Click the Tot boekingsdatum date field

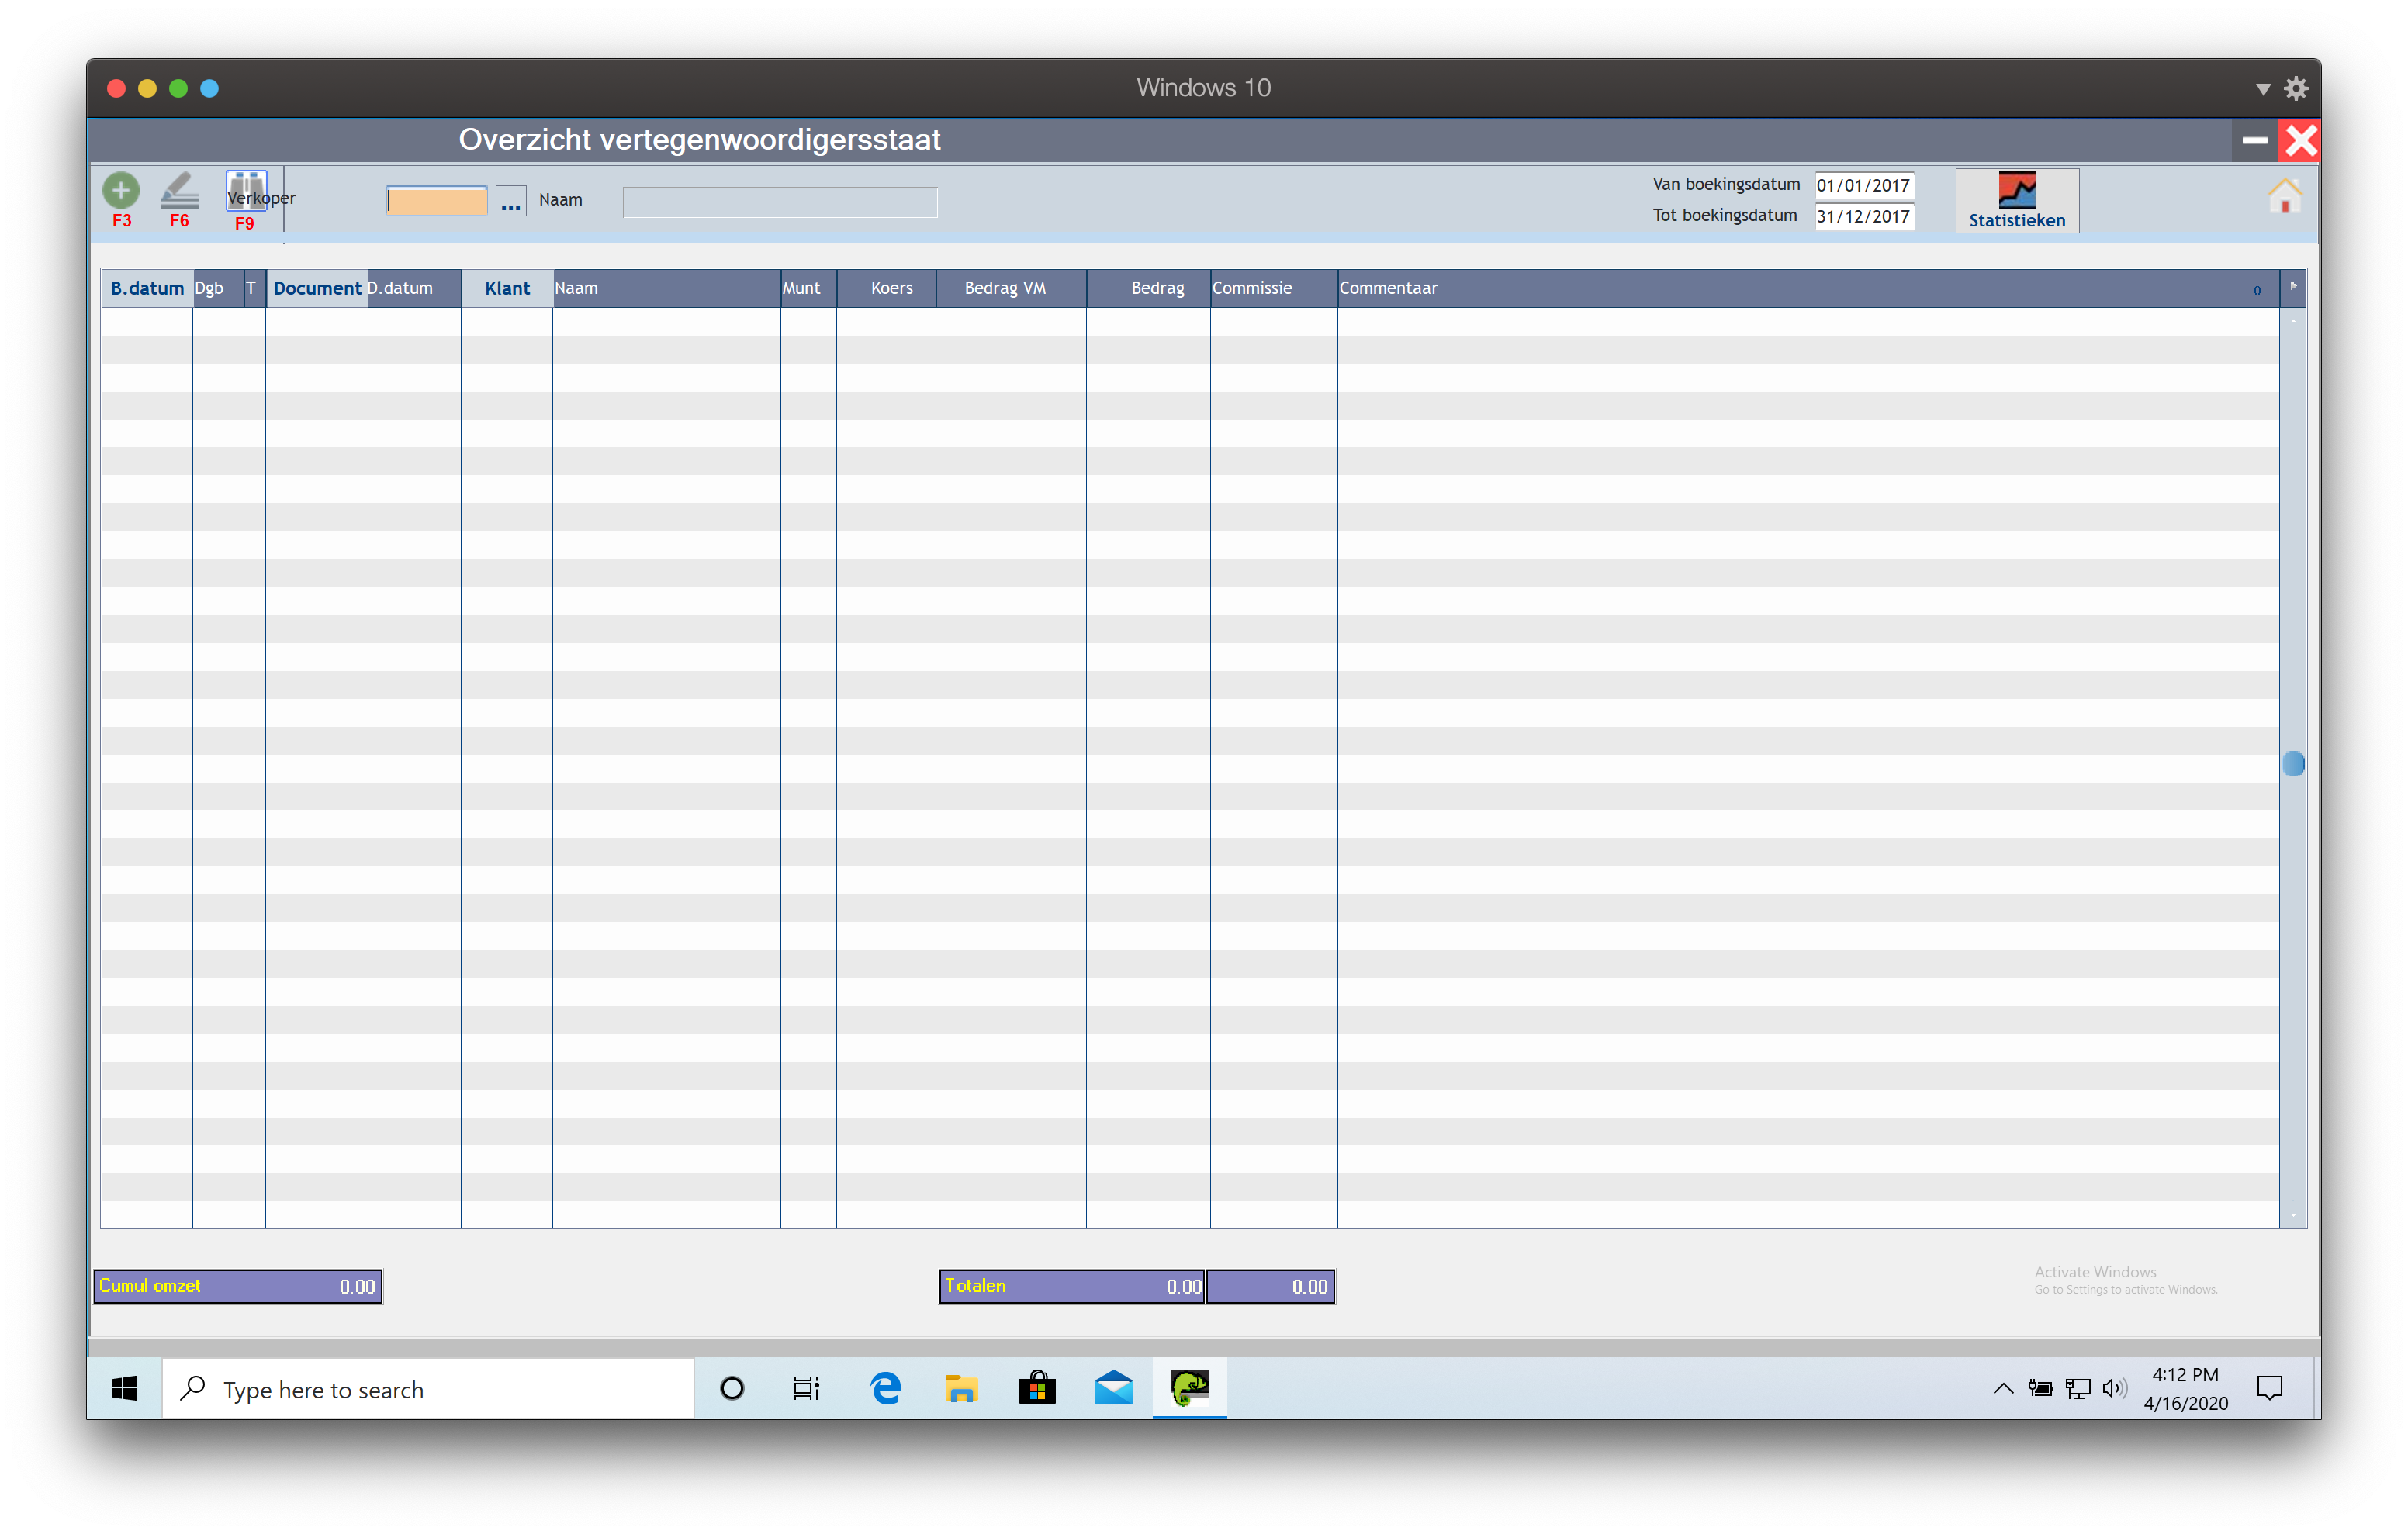click(1863, 216)
